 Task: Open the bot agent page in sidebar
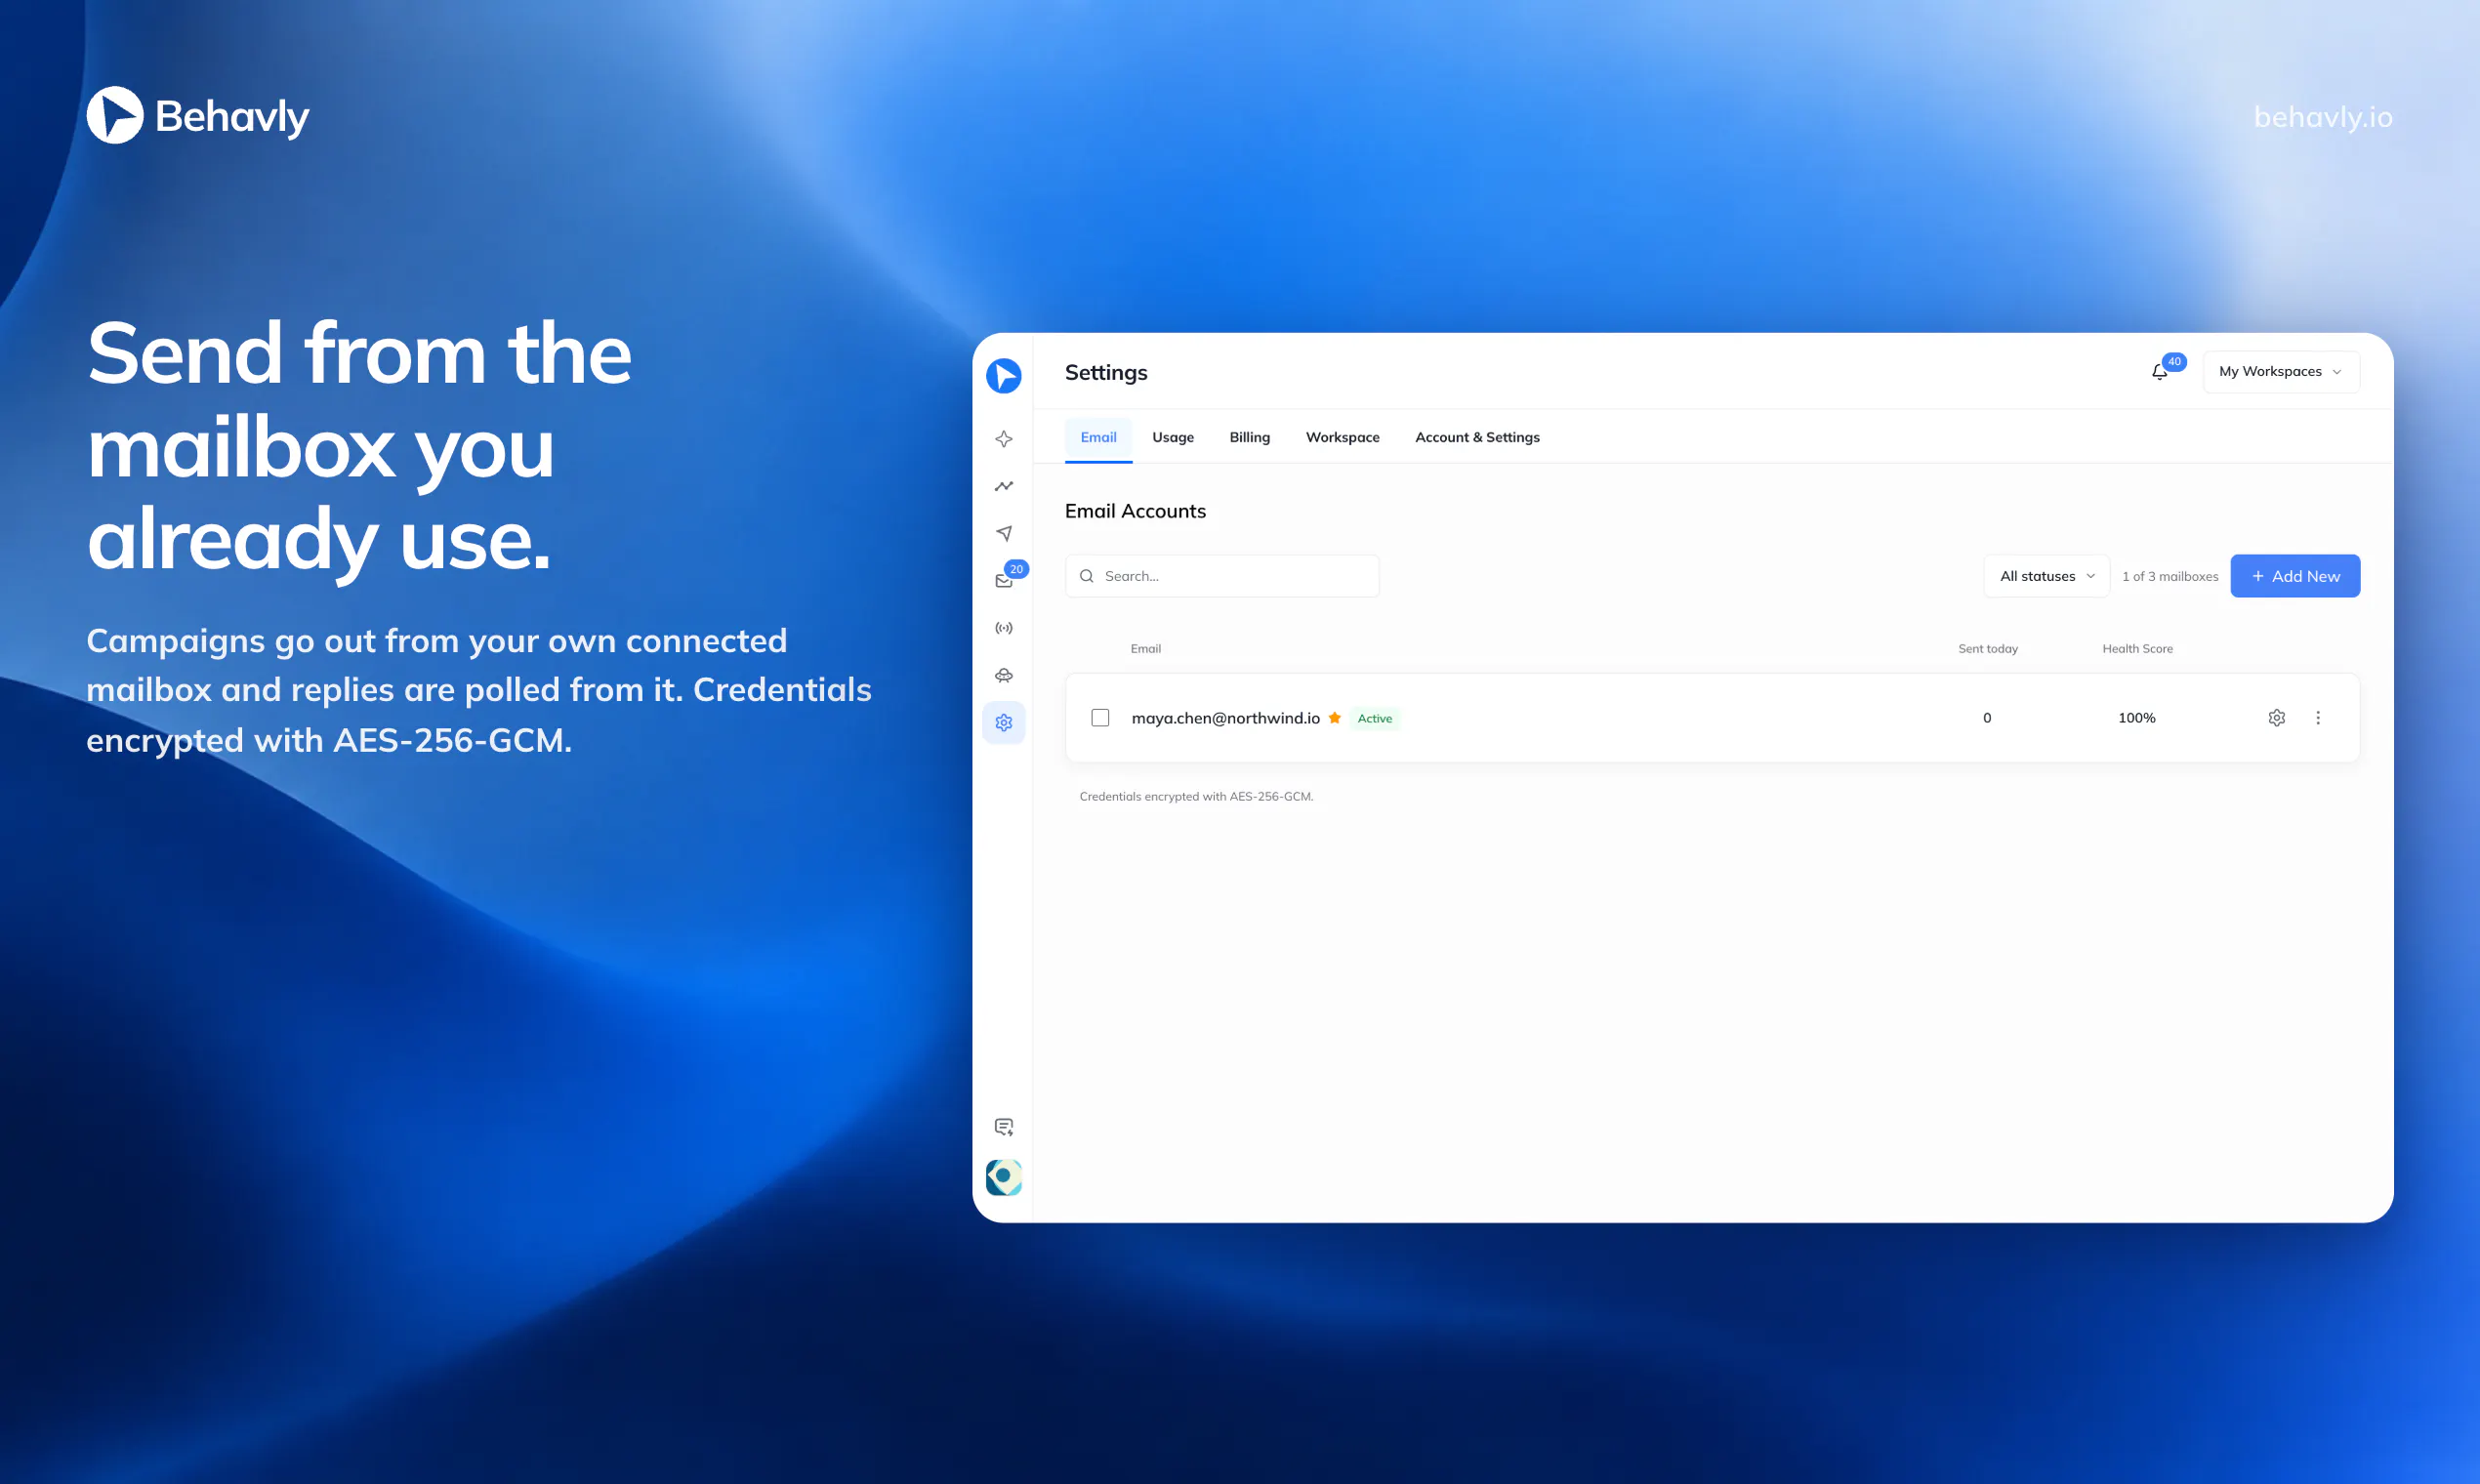(x=1003, y=675)
